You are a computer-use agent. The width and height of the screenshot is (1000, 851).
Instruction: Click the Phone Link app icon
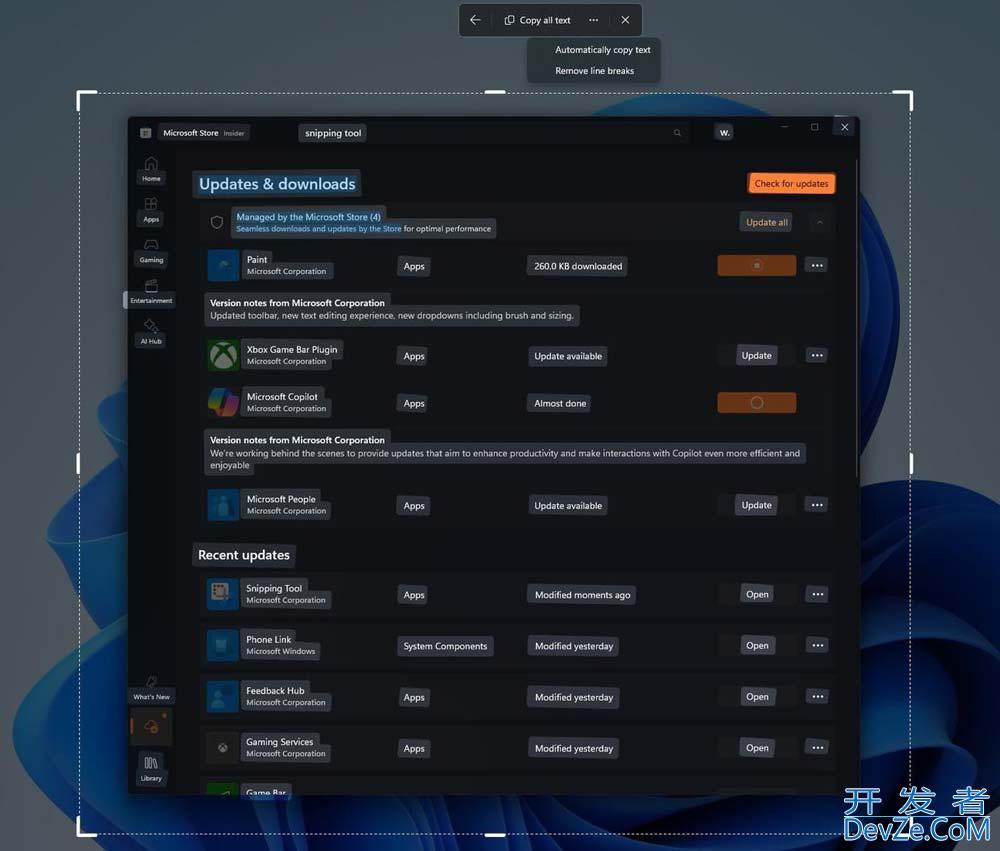223,645
